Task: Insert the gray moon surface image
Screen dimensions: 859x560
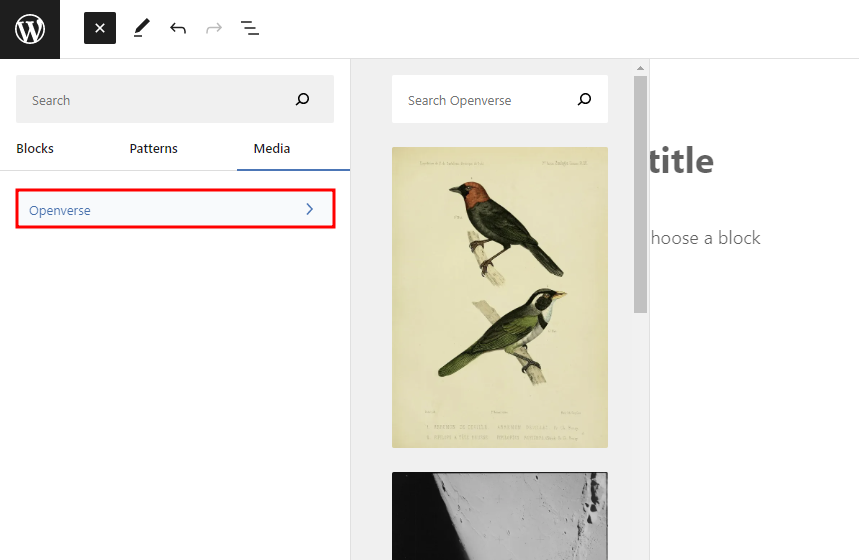Action: (x=500, y=516)
